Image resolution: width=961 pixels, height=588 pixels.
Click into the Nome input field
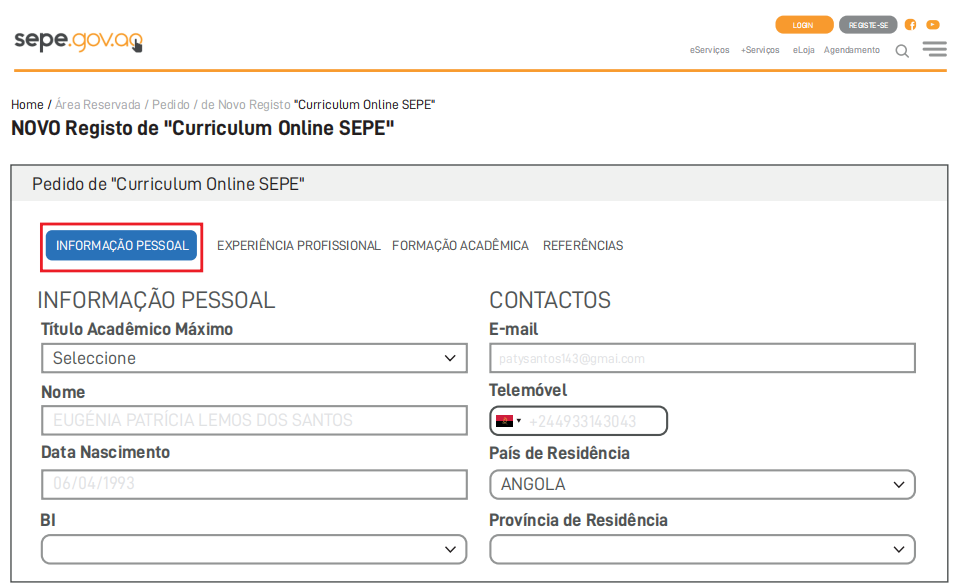[x=254, y=421]
